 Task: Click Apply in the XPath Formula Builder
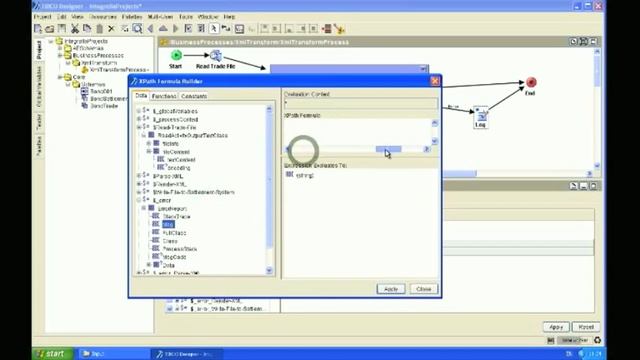tap(391, 289)
